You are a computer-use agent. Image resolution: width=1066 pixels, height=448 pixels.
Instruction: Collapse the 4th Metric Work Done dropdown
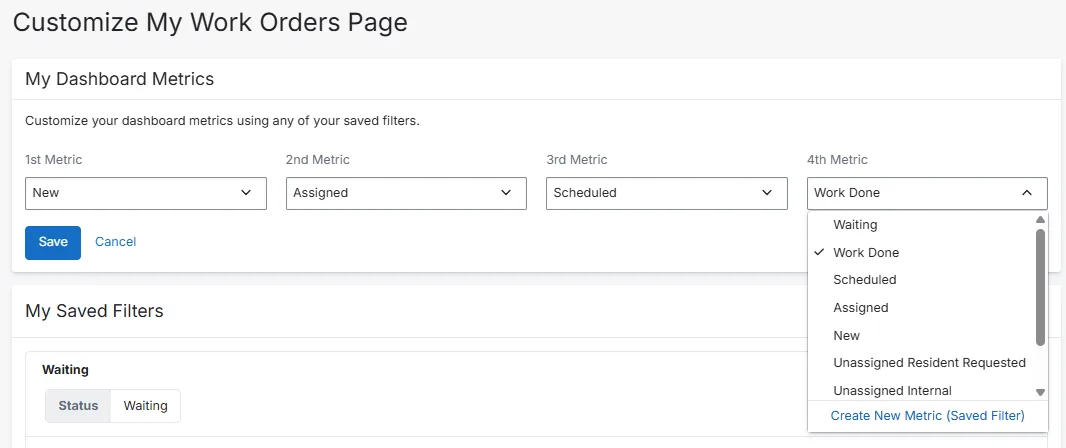tap(927, 193)
